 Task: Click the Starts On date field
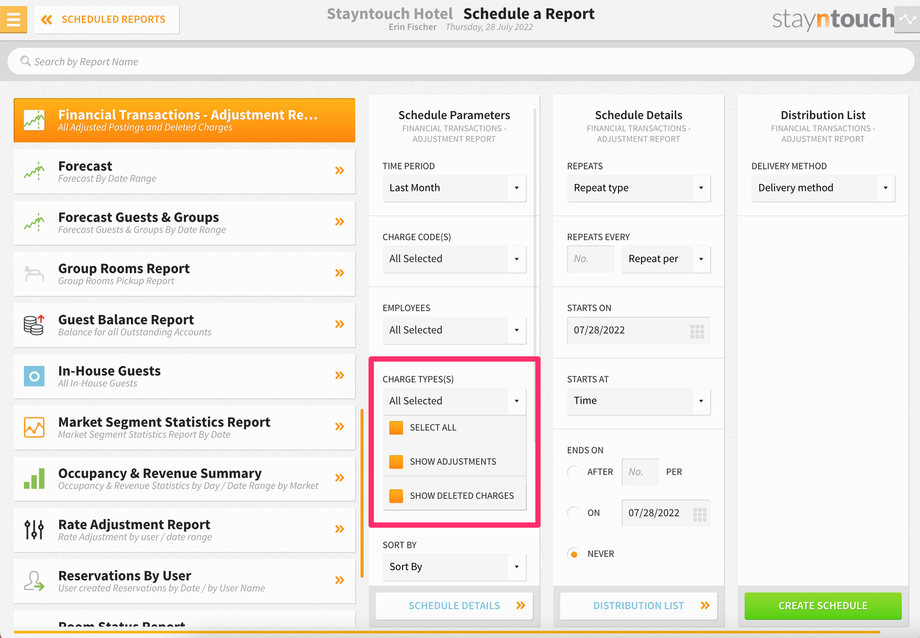click(x=638, y=330)
